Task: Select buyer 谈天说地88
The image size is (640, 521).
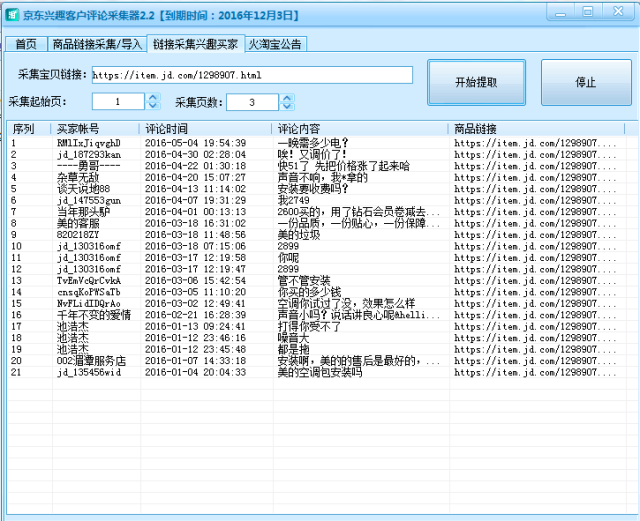Action: click(x=83, y=189)
